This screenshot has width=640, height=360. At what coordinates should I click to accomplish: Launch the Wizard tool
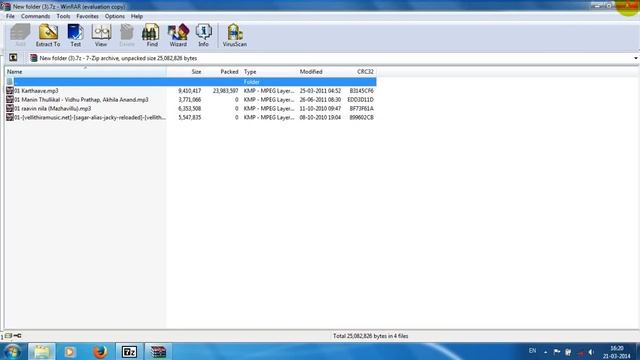click(178, 35)
